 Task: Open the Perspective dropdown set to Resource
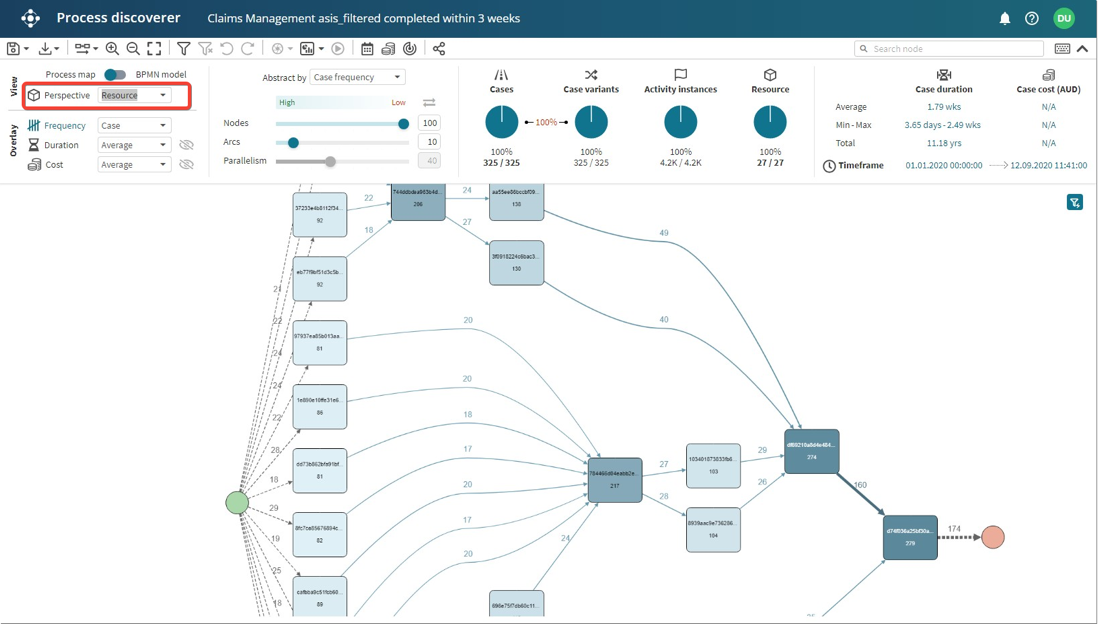(134, 95)
